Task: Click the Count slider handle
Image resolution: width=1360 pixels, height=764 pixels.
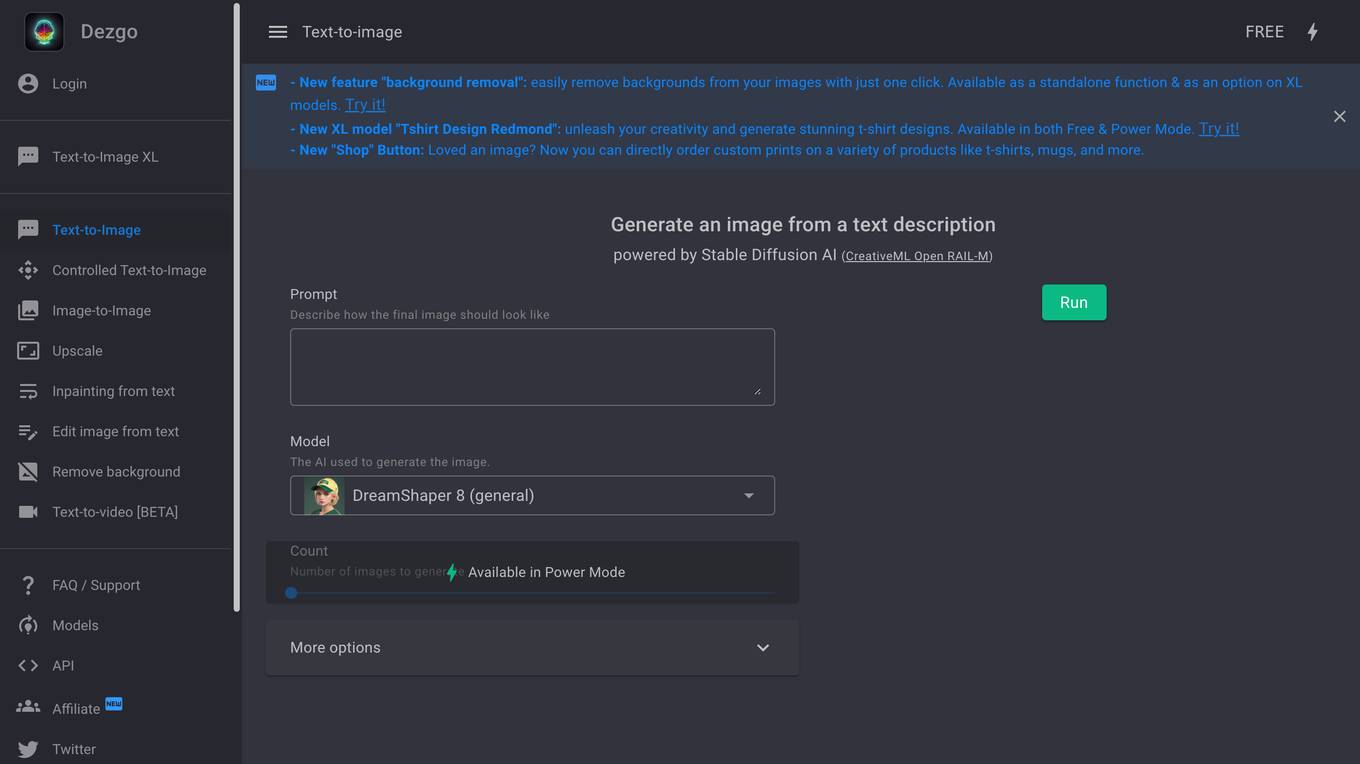Action: coord(291,593)
